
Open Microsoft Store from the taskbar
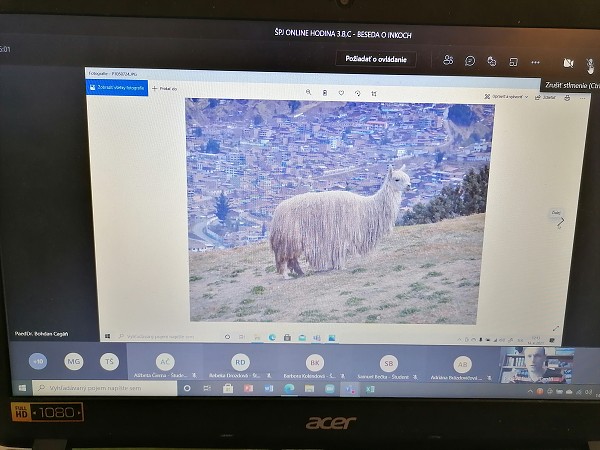pyautogui.click(x=228, y=389)
